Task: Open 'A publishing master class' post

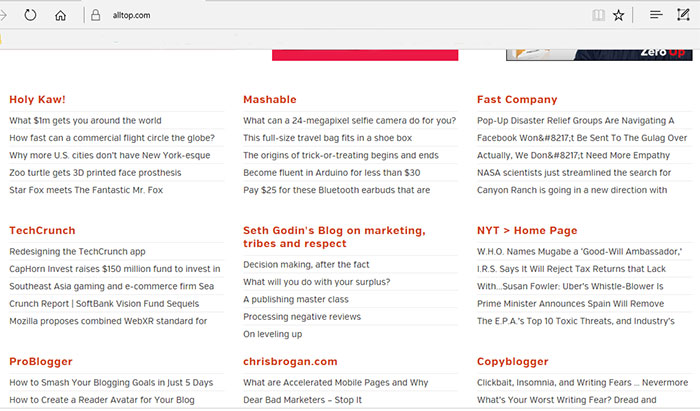Action: (296, 299)
